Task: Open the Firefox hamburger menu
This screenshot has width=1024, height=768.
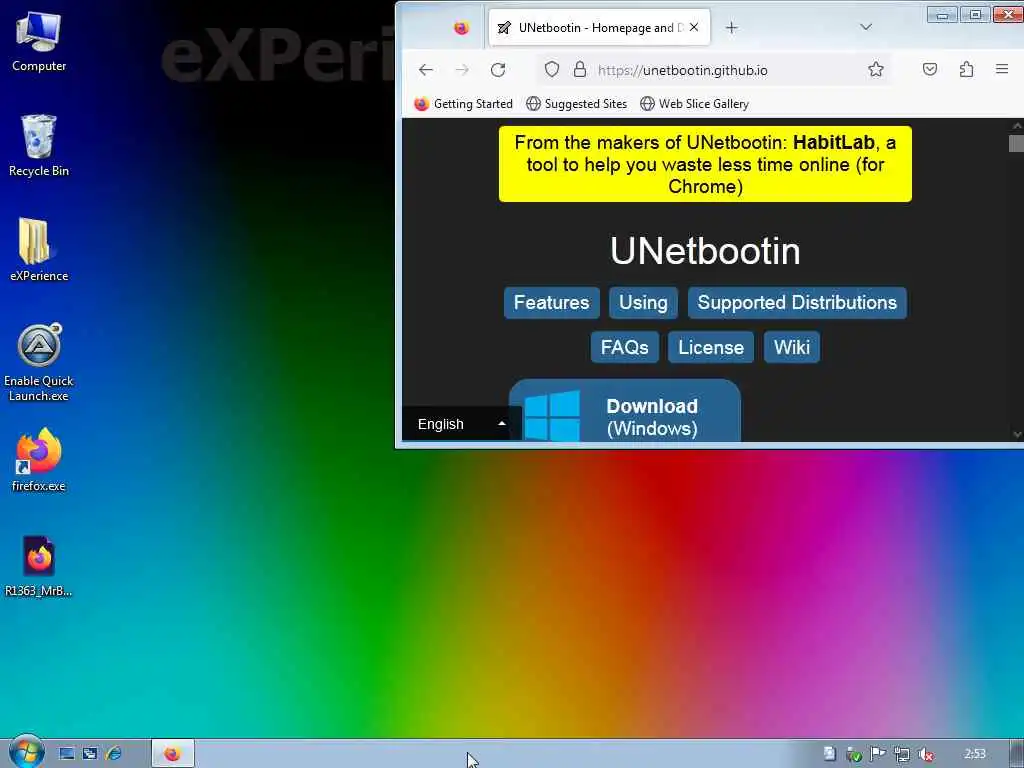Action: [x=1002, y=69]
